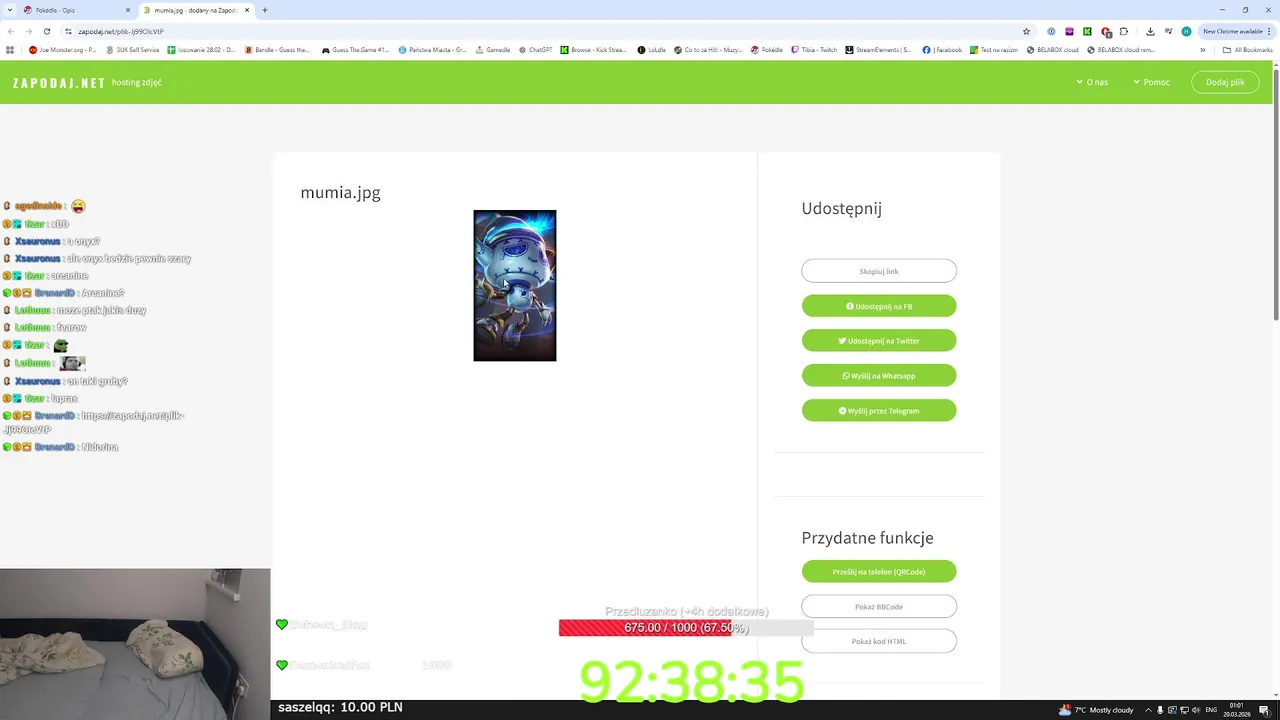Open the media control icon in toolbar
This screenshot has width=1280, height=720.
click(1168, 31)
